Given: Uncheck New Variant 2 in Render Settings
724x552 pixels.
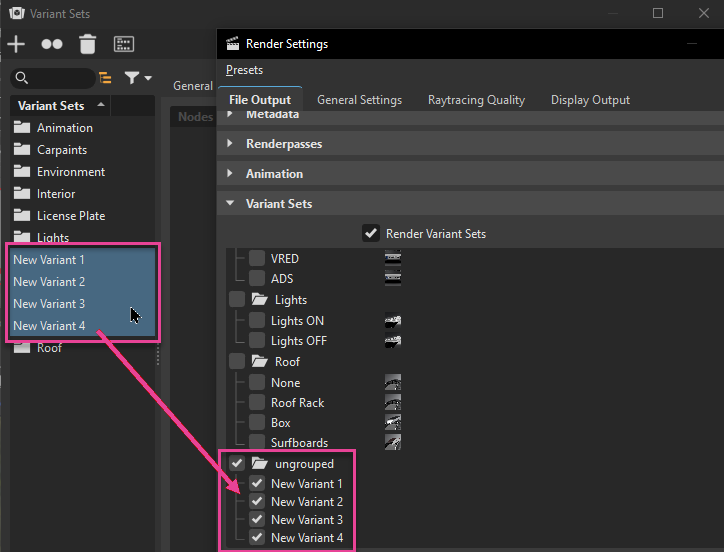Looking at the screenshot, I should pyautogui.click(x=257, y=501).
